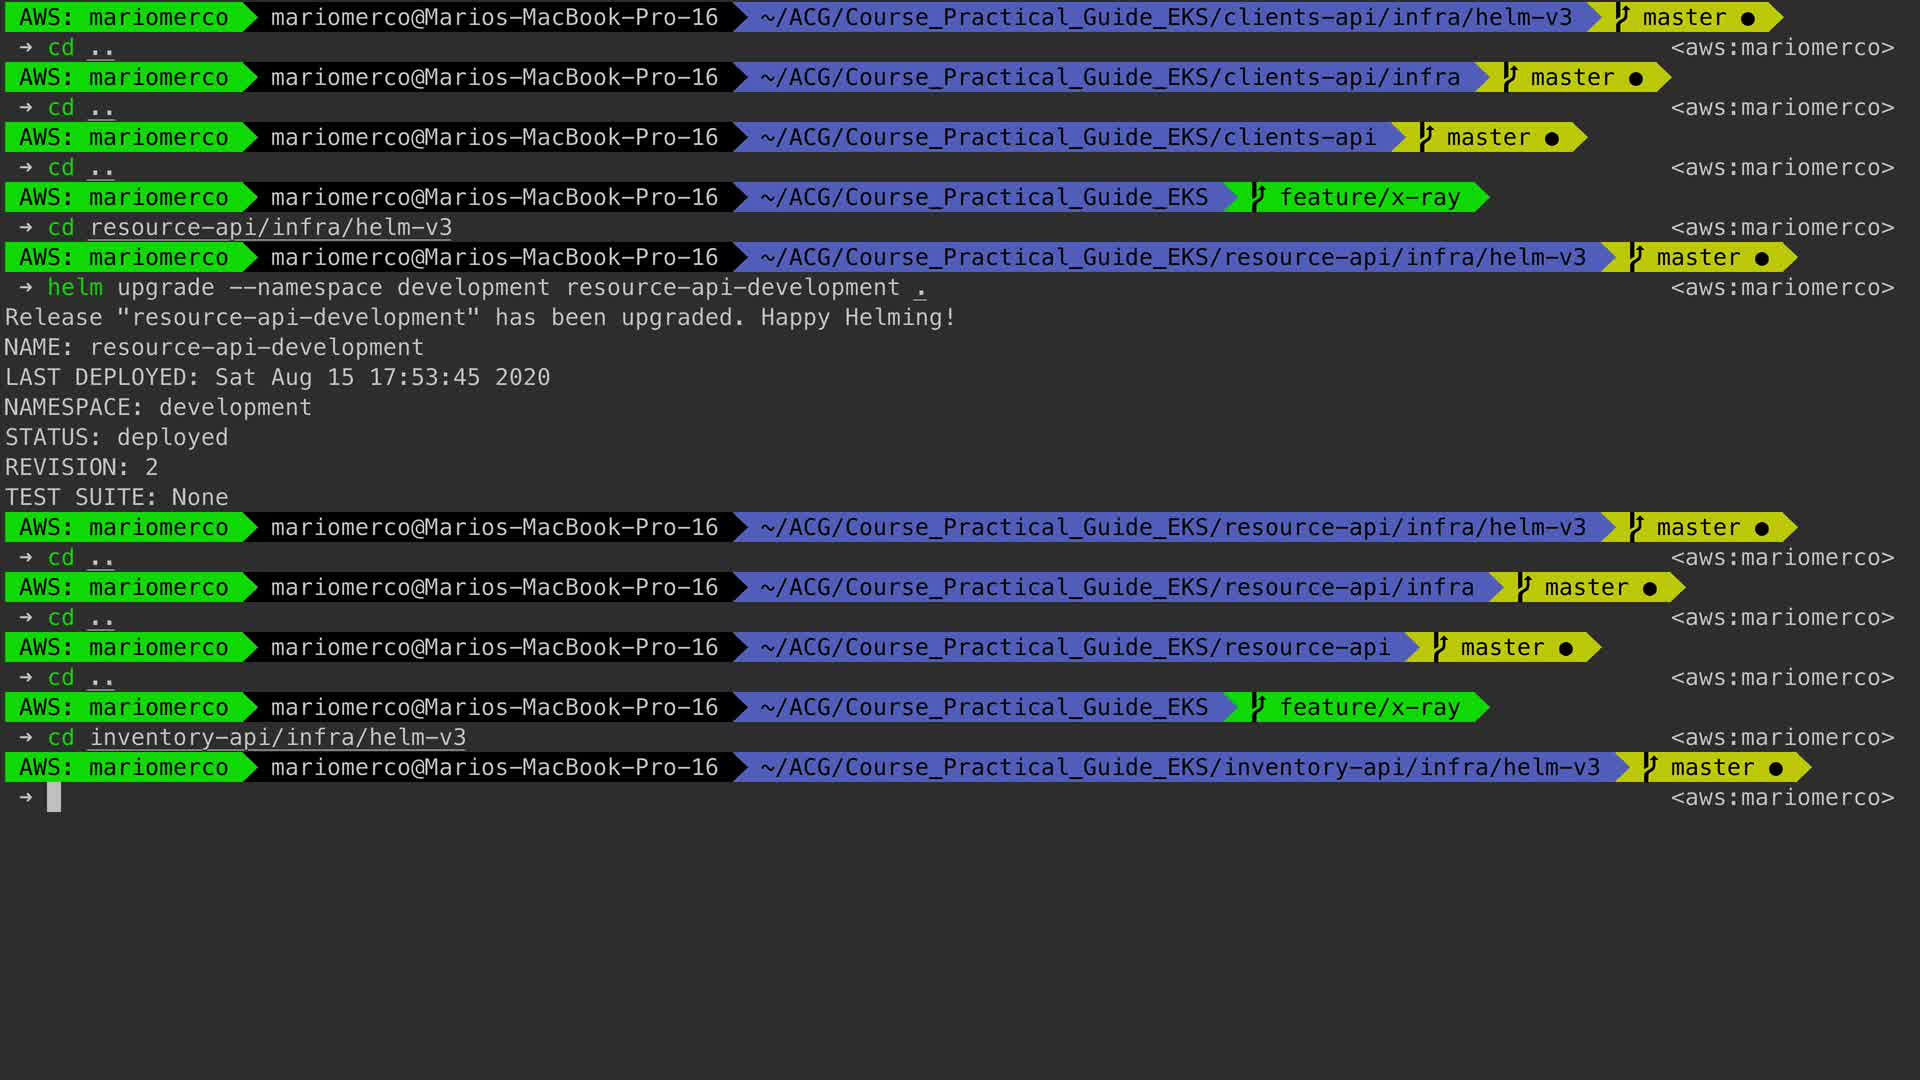Click the 'REVISION: 2' output line

pyautogui.click(x=81, y=467)
